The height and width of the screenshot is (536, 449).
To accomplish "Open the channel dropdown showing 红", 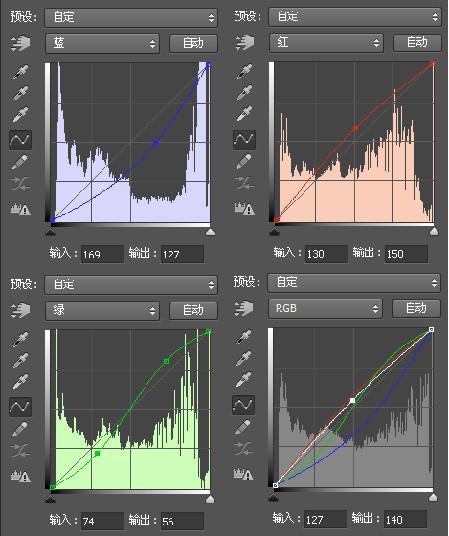I will 326,43.
